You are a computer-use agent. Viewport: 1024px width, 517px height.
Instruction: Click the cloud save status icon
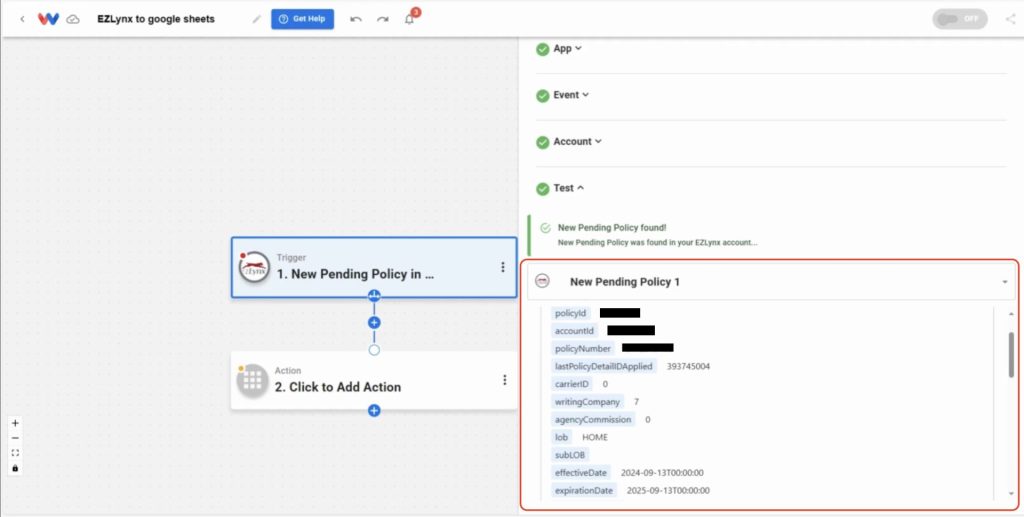(73, 19)
